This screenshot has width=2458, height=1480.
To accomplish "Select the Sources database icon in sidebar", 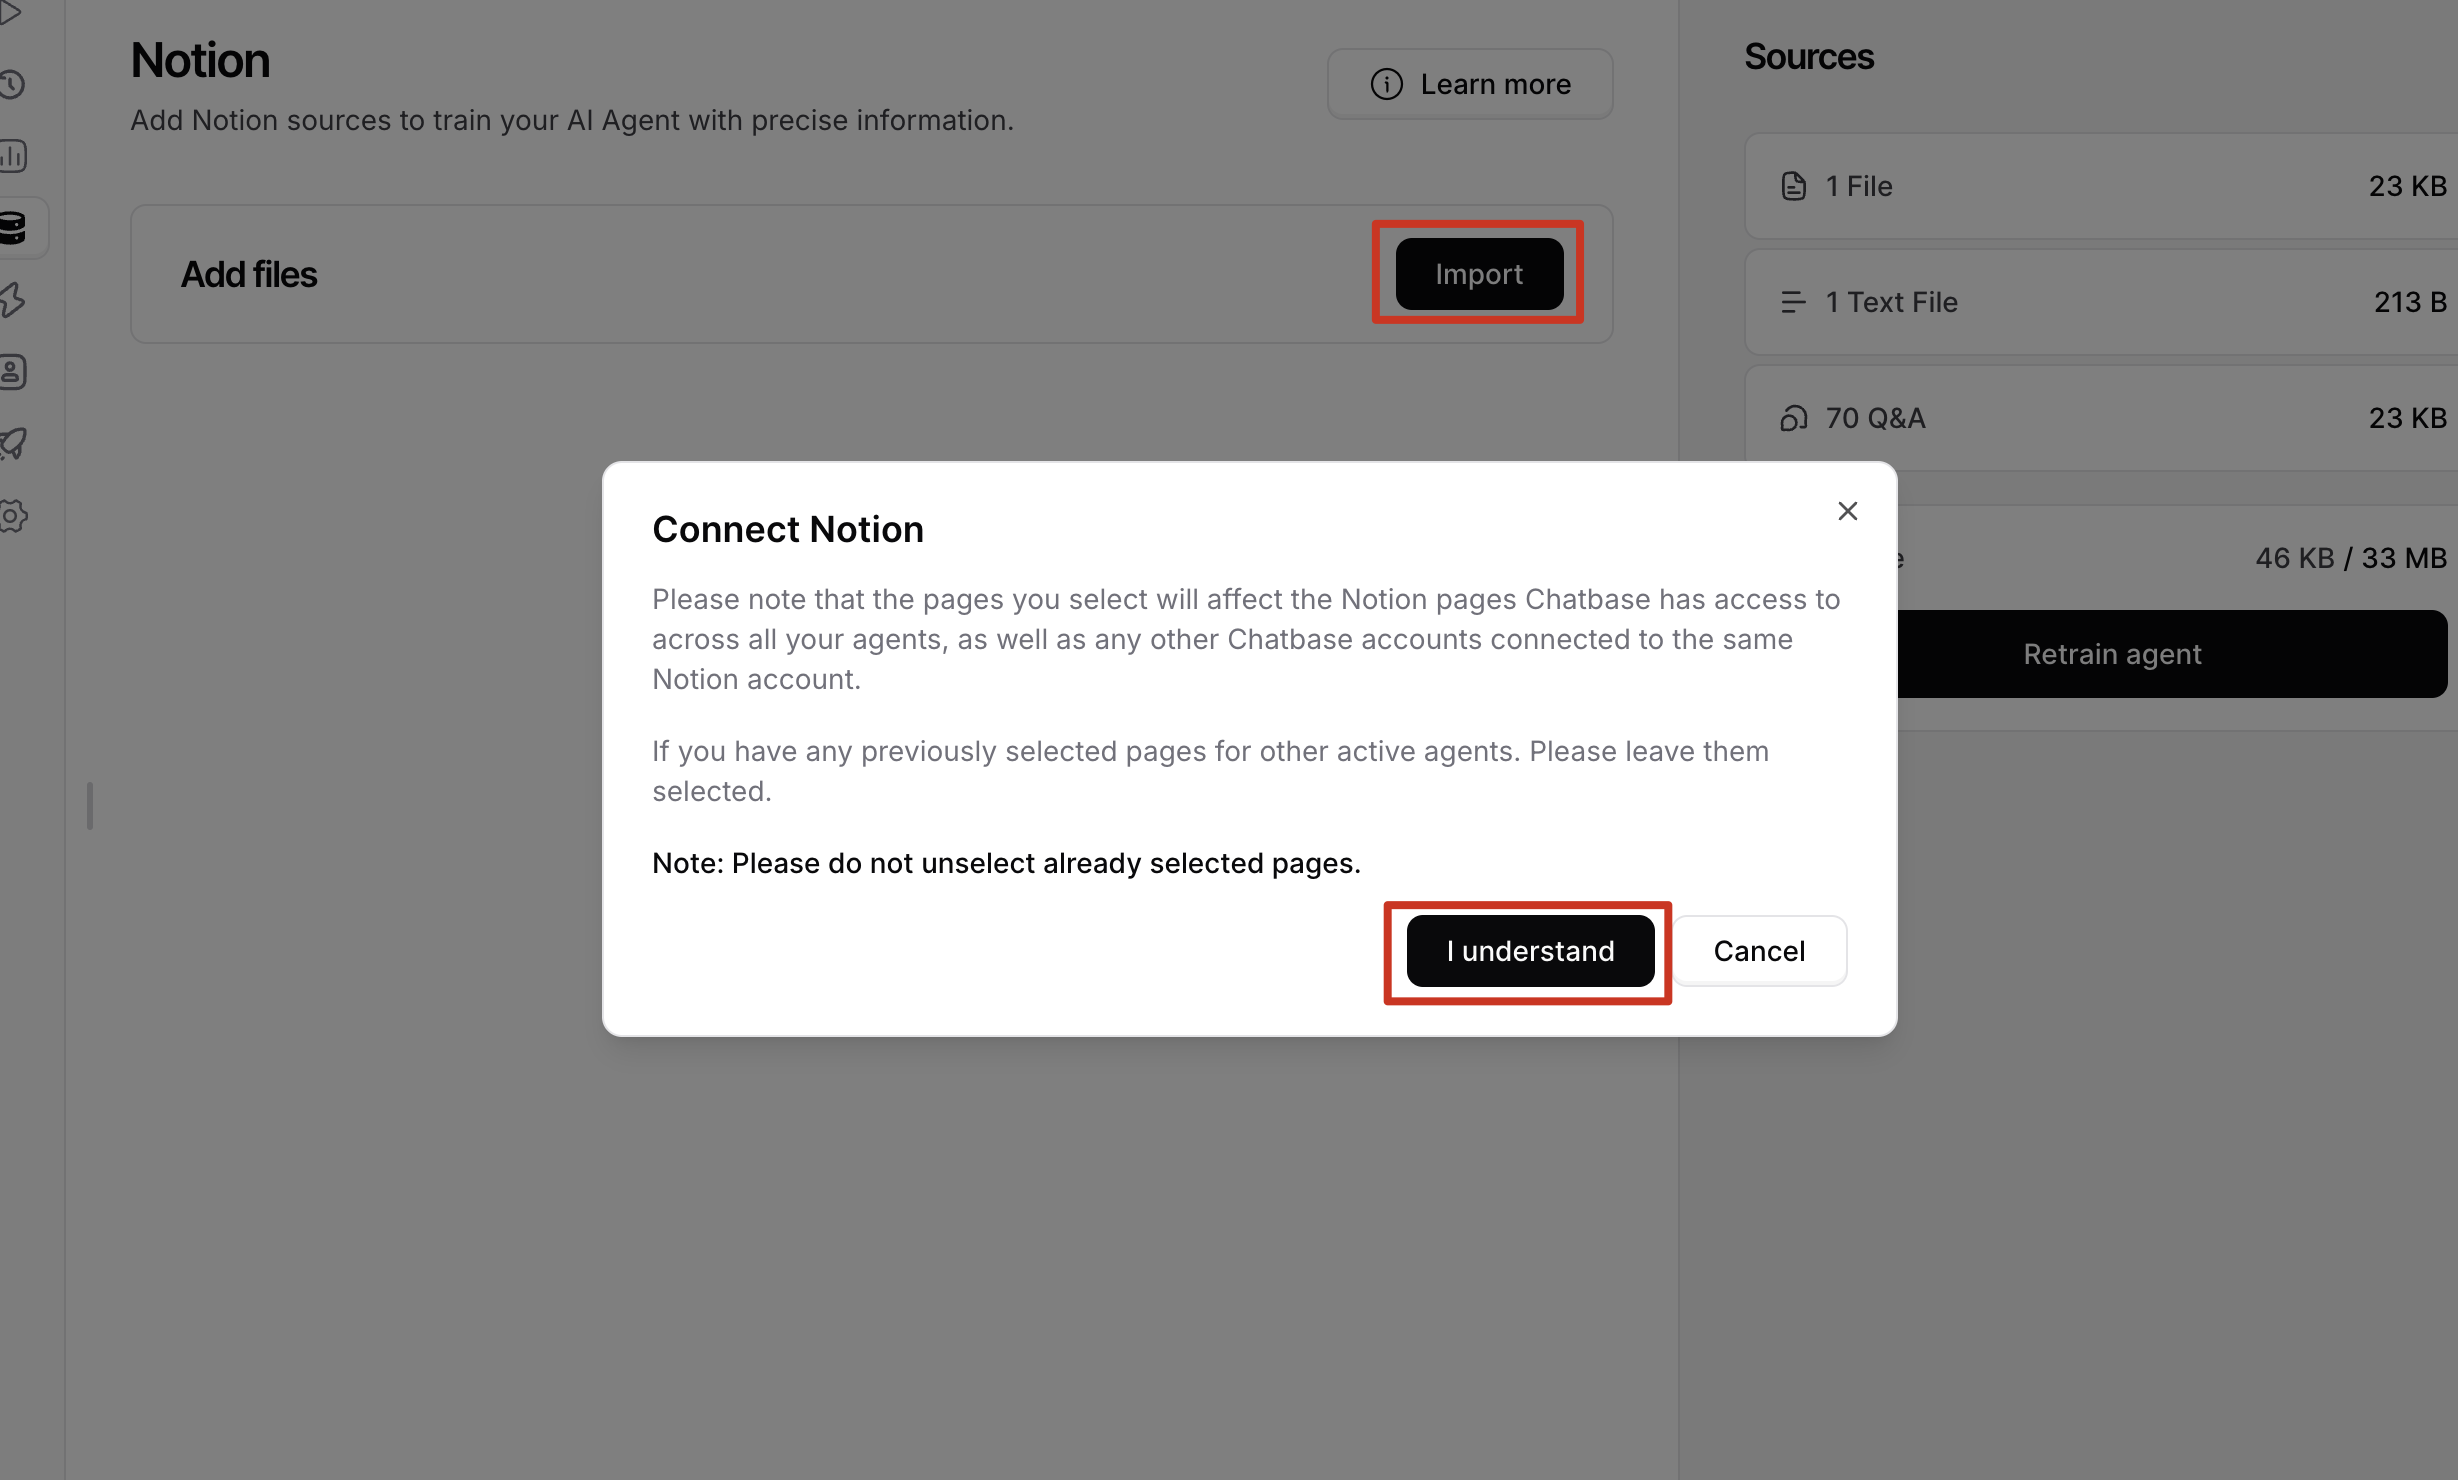I will point(13,228).
